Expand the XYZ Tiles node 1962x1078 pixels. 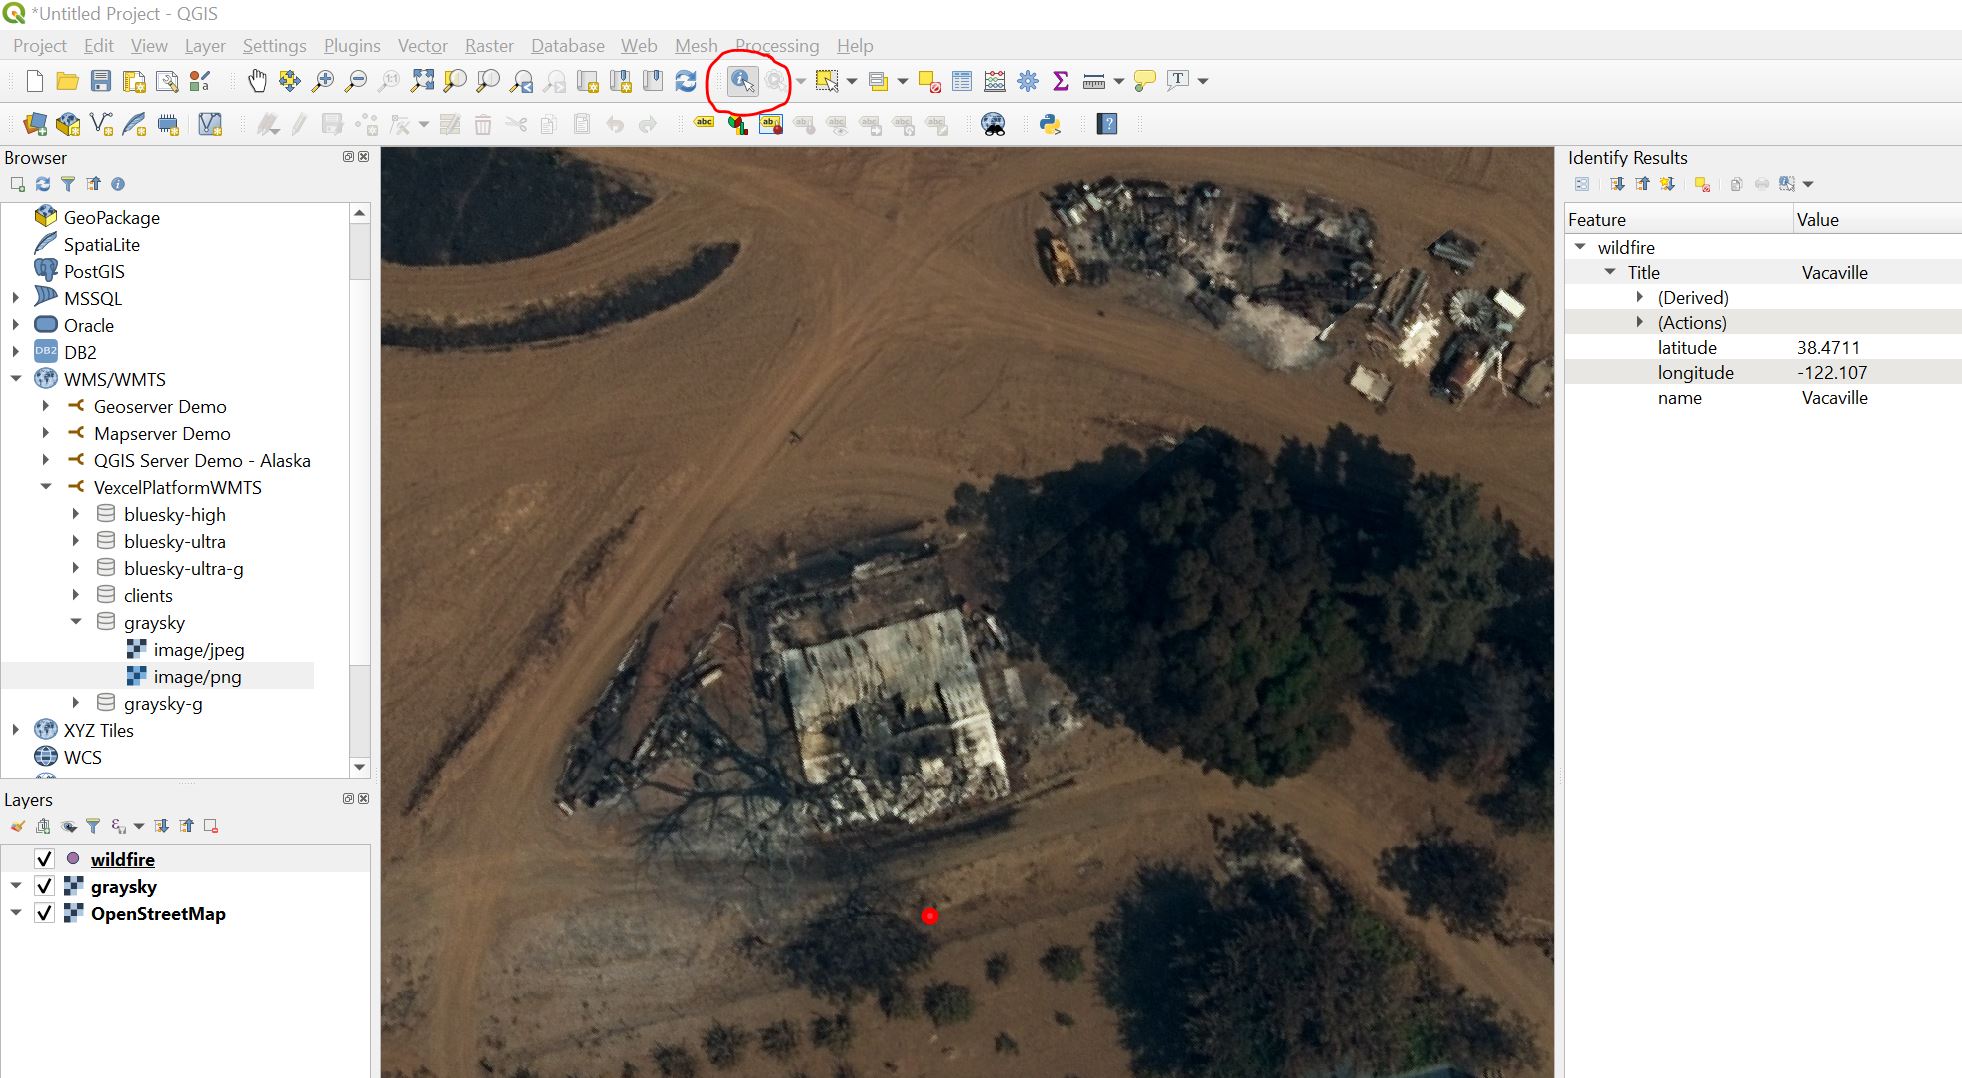pyautogui.click(x=16, y=730)
